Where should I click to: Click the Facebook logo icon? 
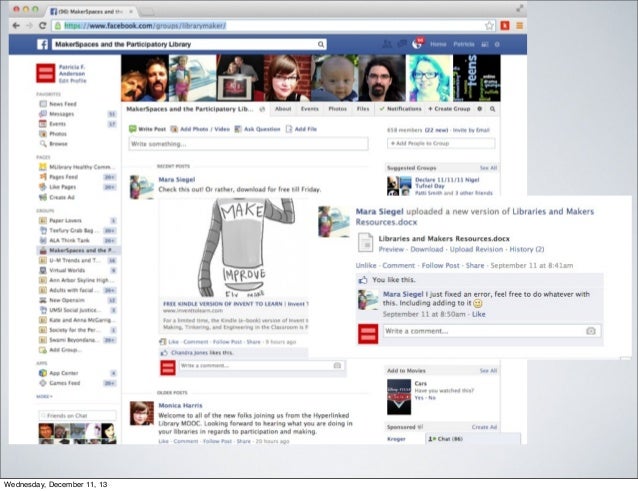click(x=42, y=44)
